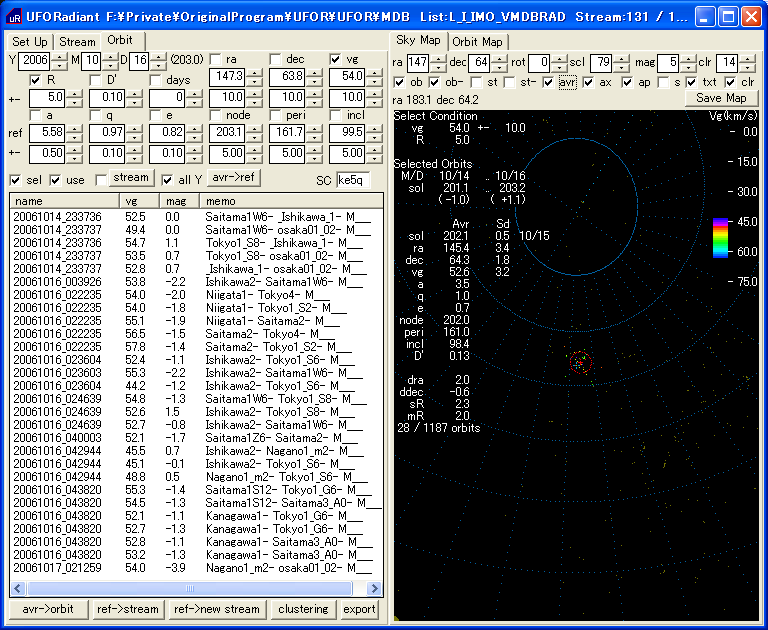The height and width of the screenshot is (630, 768).
Task: Adjust the scl spinner in Sky Map
Action: tap(622, 60)
